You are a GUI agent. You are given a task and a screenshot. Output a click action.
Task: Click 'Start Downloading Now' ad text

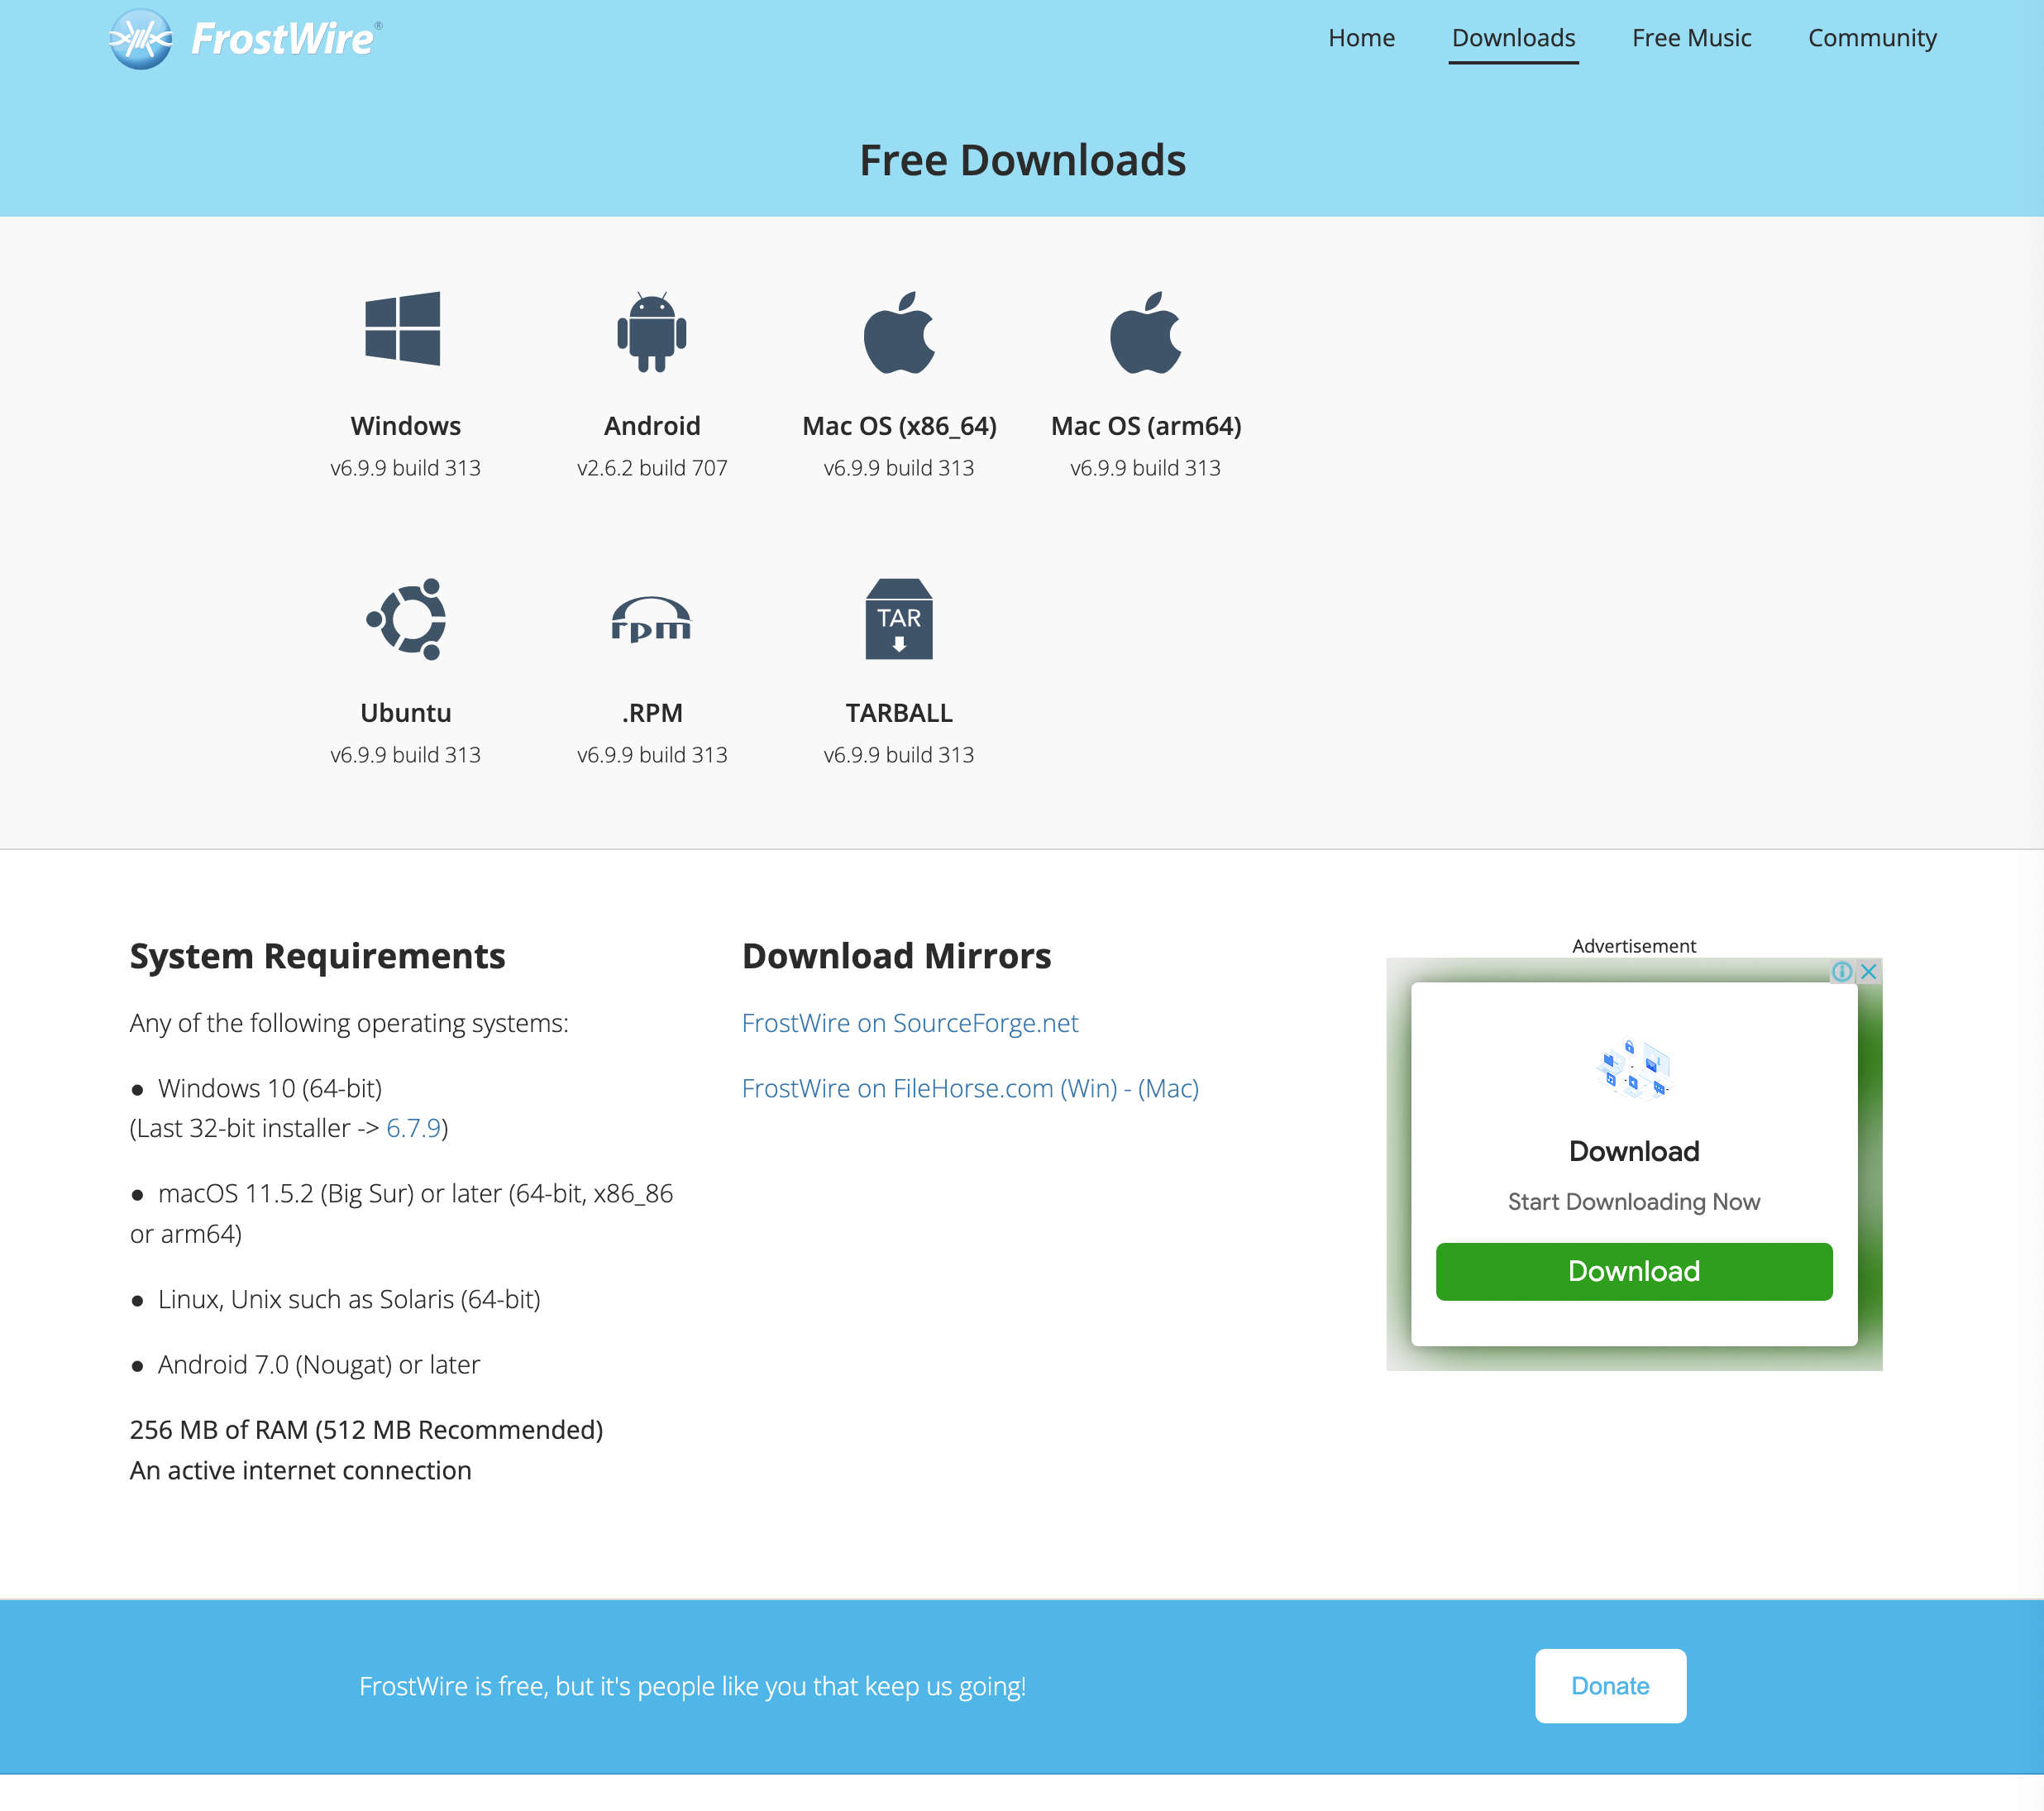coord(1634,1202)
